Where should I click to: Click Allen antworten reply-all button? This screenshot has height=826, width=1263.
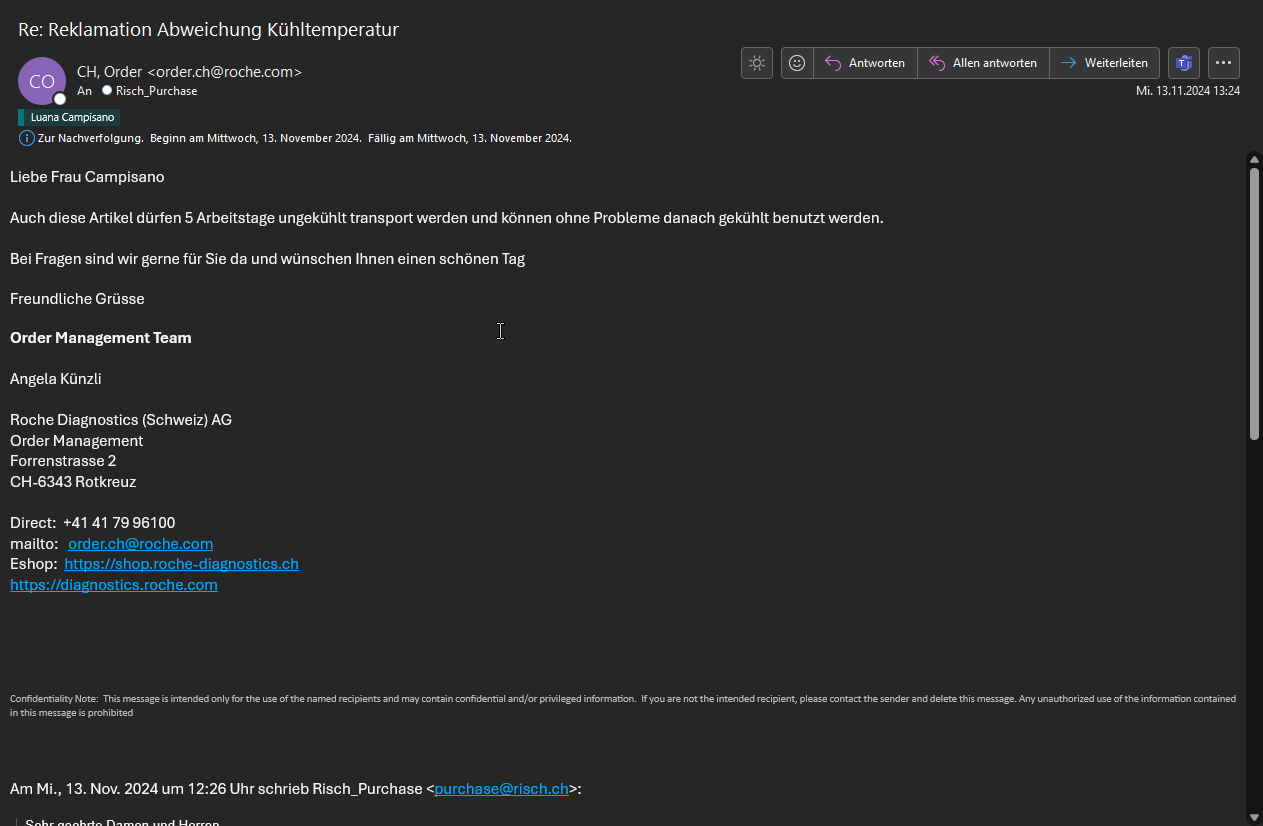(x=983, y=63)
